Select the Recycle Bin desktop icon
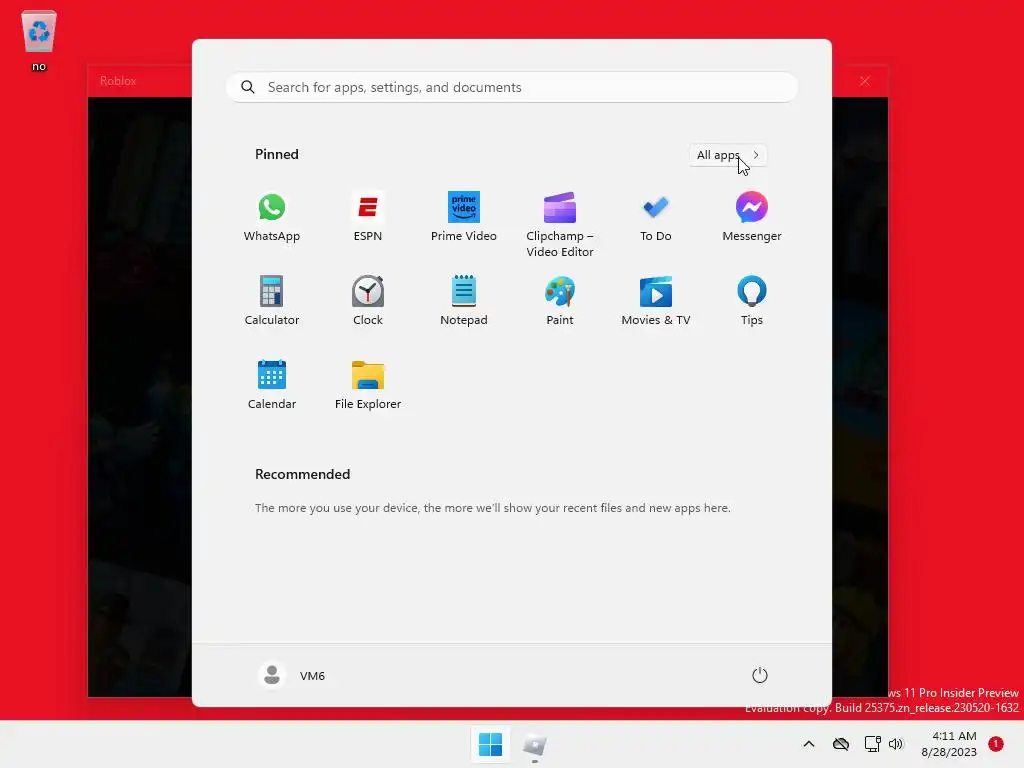 (39, 40)
